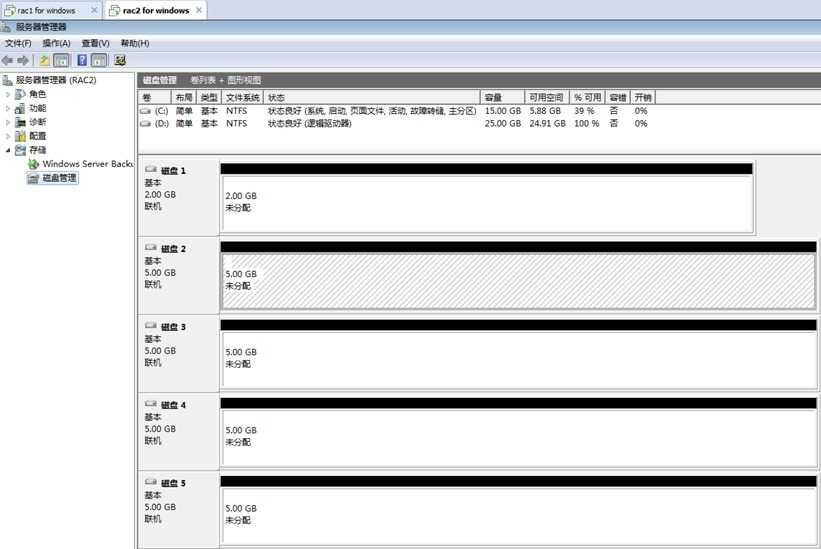Select the 磁盘 5 disk label

point(173,483)
